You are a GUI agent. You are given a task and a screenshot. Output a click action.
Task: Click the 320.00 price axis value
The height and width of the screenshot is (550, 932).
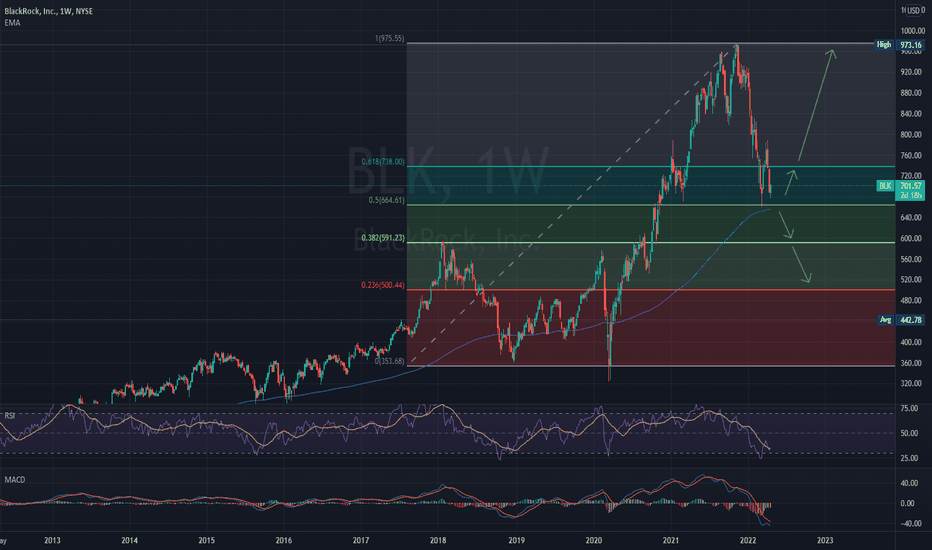[911, 384]
